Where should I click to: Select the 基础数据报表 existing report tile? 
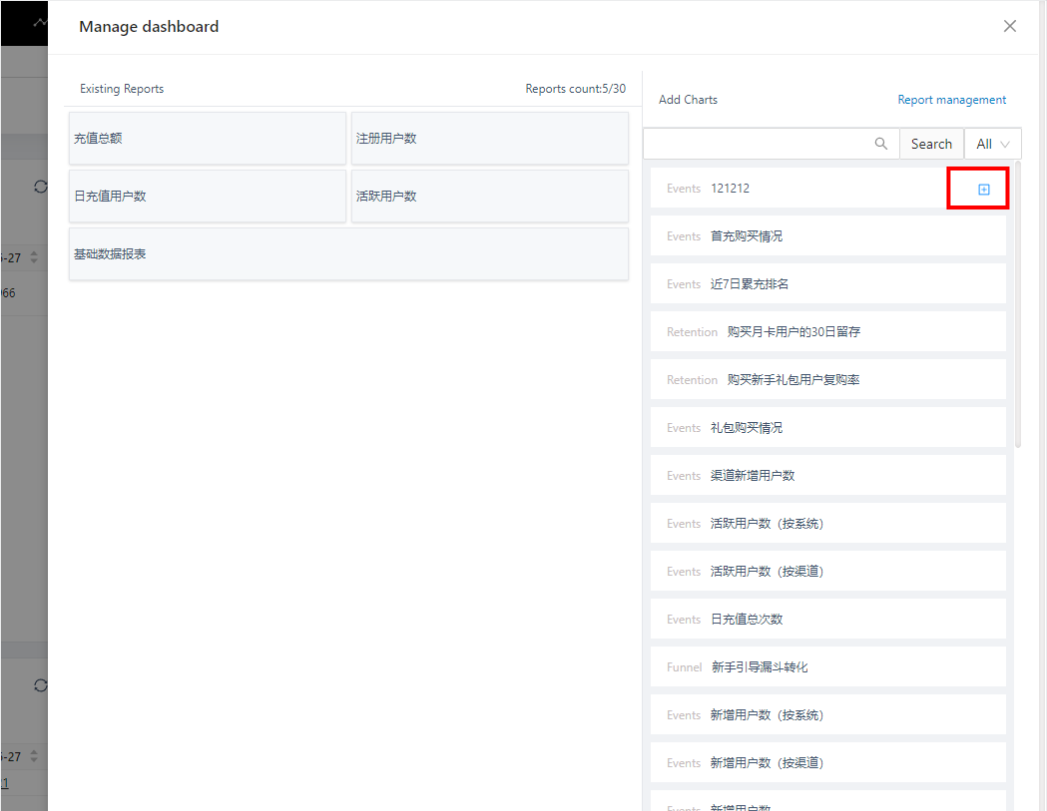coord(348,254)
